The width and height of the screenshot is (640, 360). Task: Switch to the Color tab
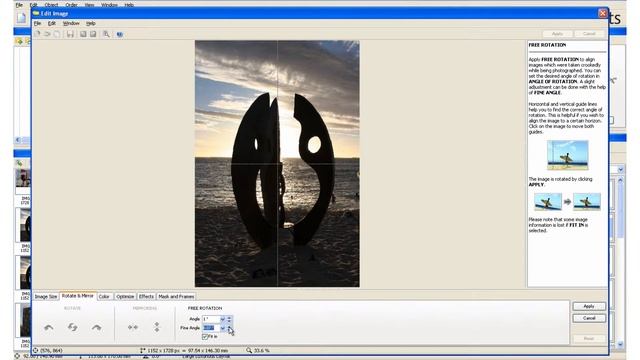click(x=104, y=297)
